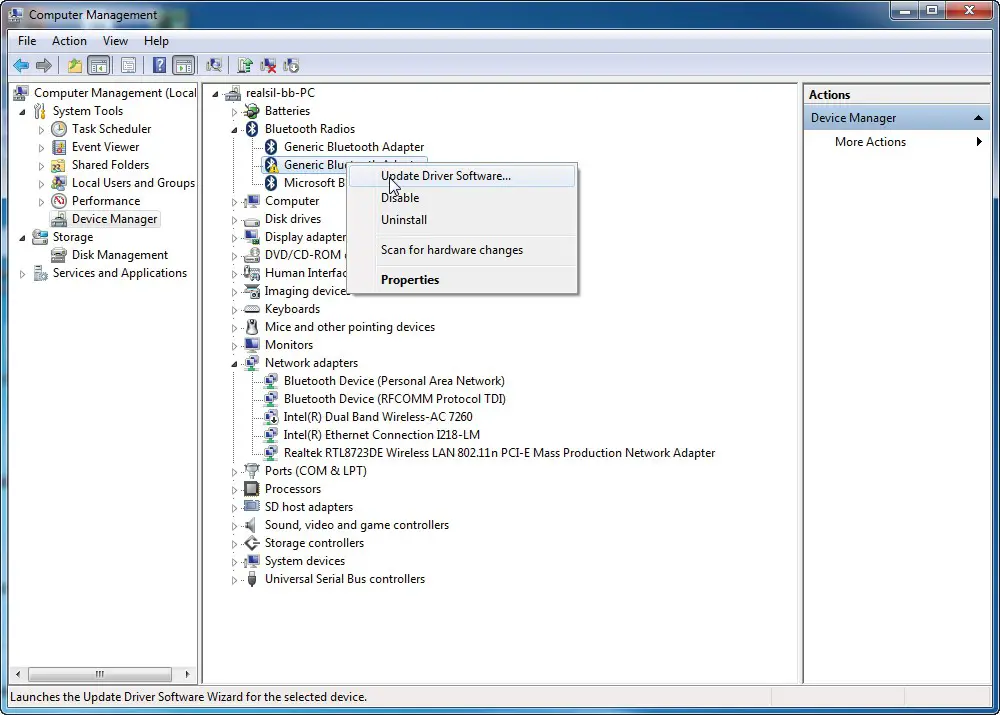Collapse the System Tools node
The image size is (1000, 715).
[22, 112]
